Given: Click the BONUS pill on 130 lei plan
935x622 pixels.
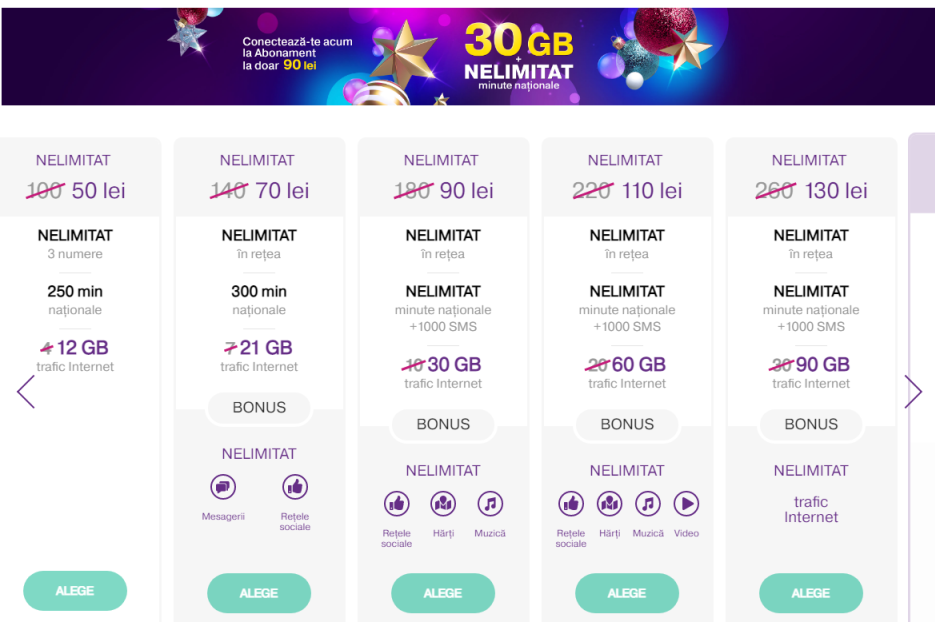Looking at the screenshot, I should click(811, 424).
